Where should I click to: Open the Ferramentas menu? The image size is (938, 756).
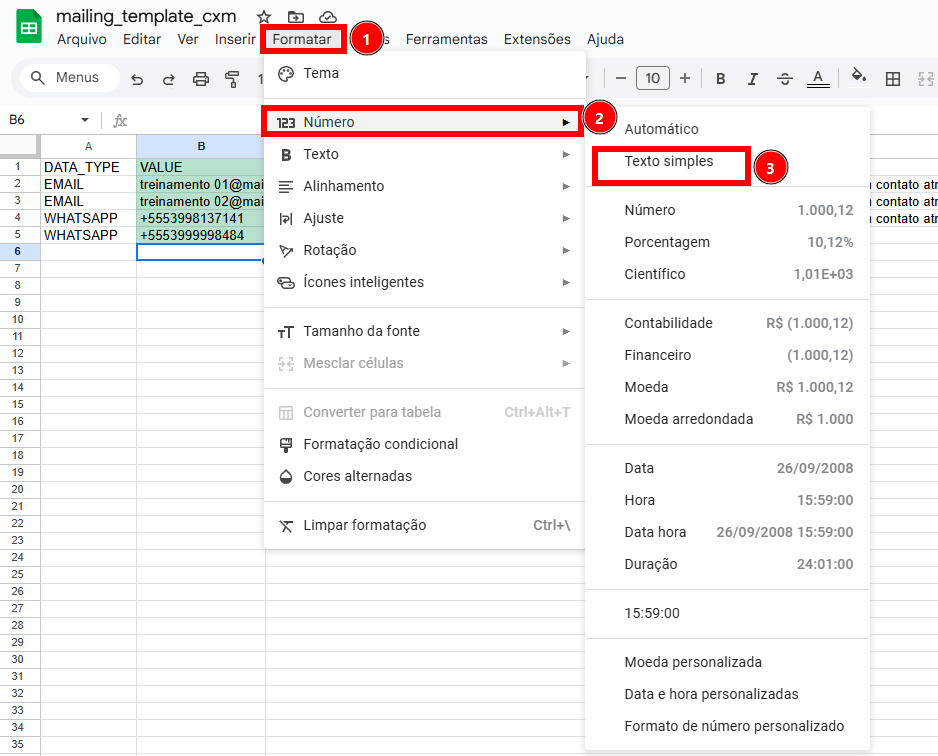click(x=446, y=39)
